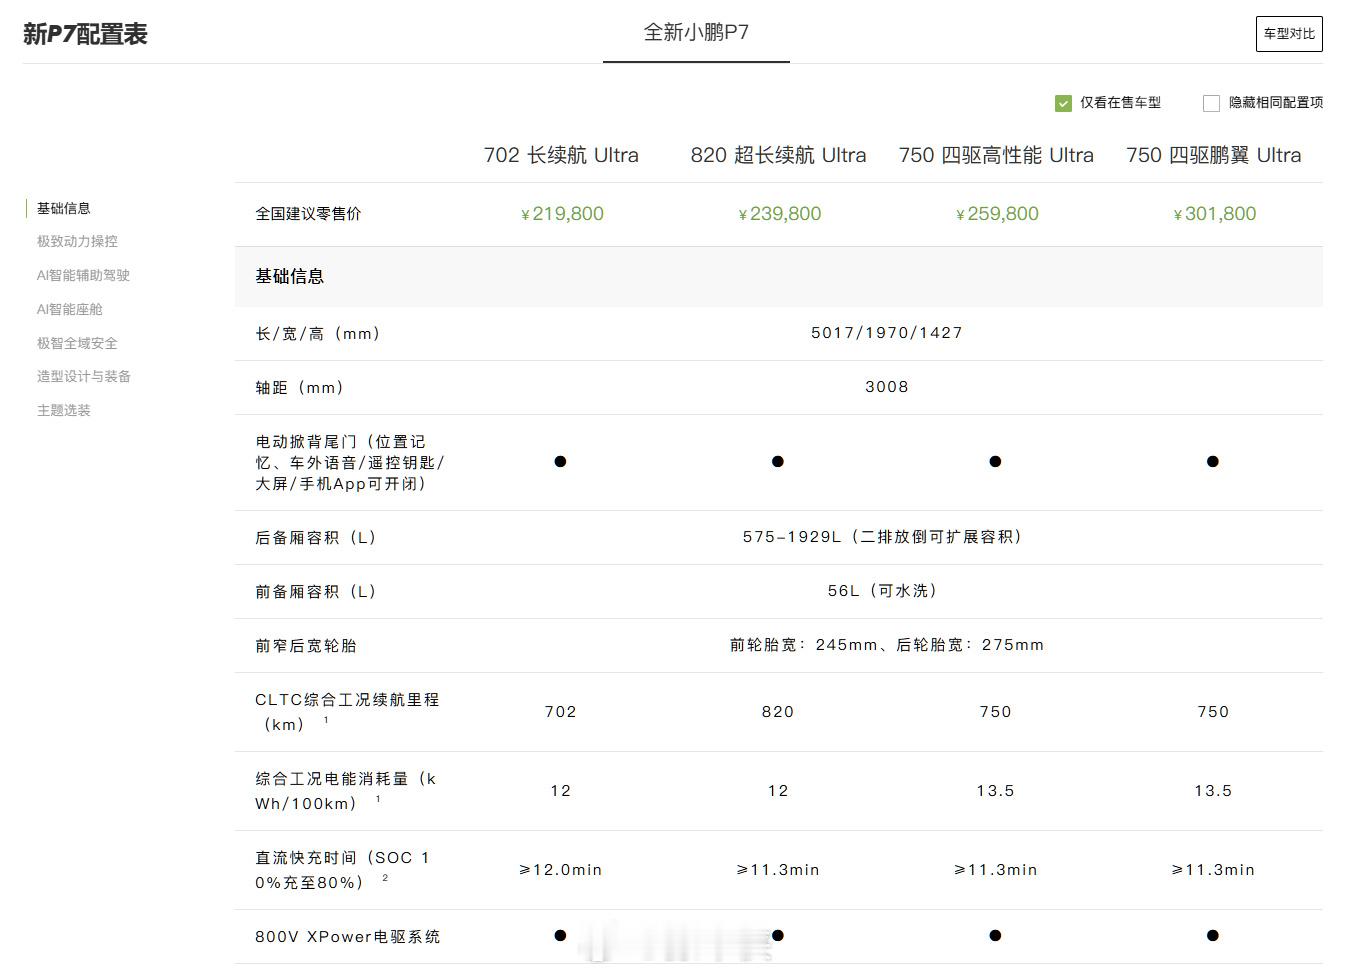Navigate to 极智全域安全 section
Screen dimensions: 1354x975
(77, 343)
